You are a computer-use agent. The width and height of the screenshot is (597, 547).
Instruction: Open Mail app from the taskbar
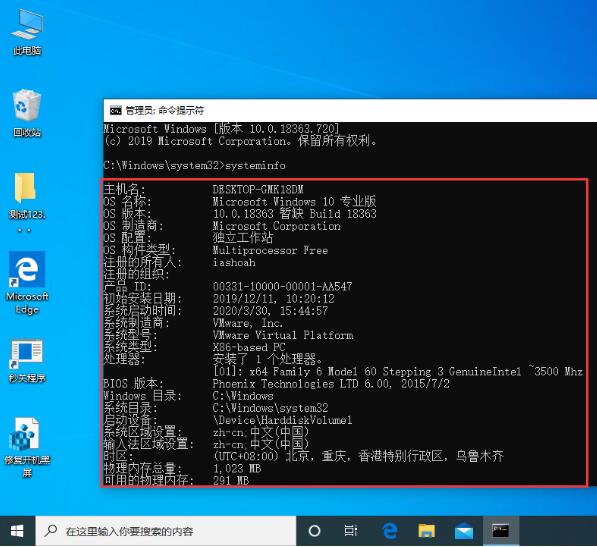tap(464, 531)
